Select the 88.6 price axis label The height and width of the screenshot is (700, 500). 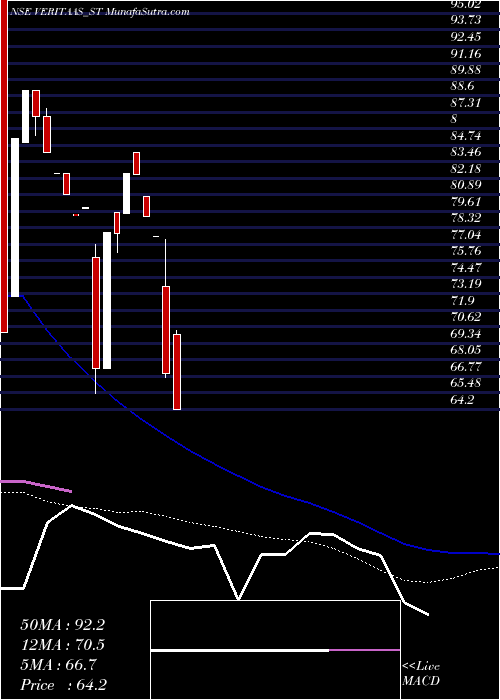(x=462, y=87)
